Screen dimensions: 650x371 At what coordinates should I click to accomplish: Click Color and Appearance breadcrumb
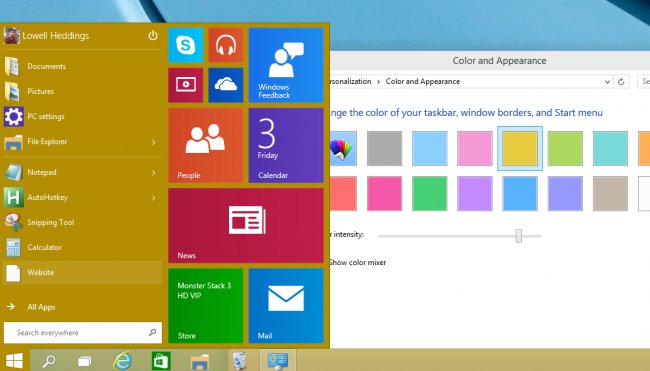pyautogui.click(x=423, y=82)
